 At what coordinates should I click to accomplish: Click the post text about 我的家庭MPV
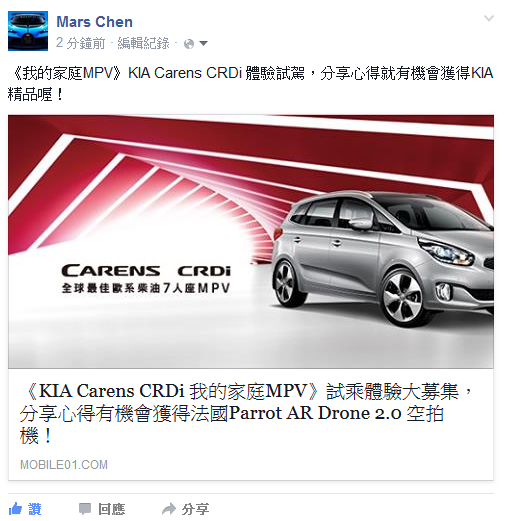[250, 84]
